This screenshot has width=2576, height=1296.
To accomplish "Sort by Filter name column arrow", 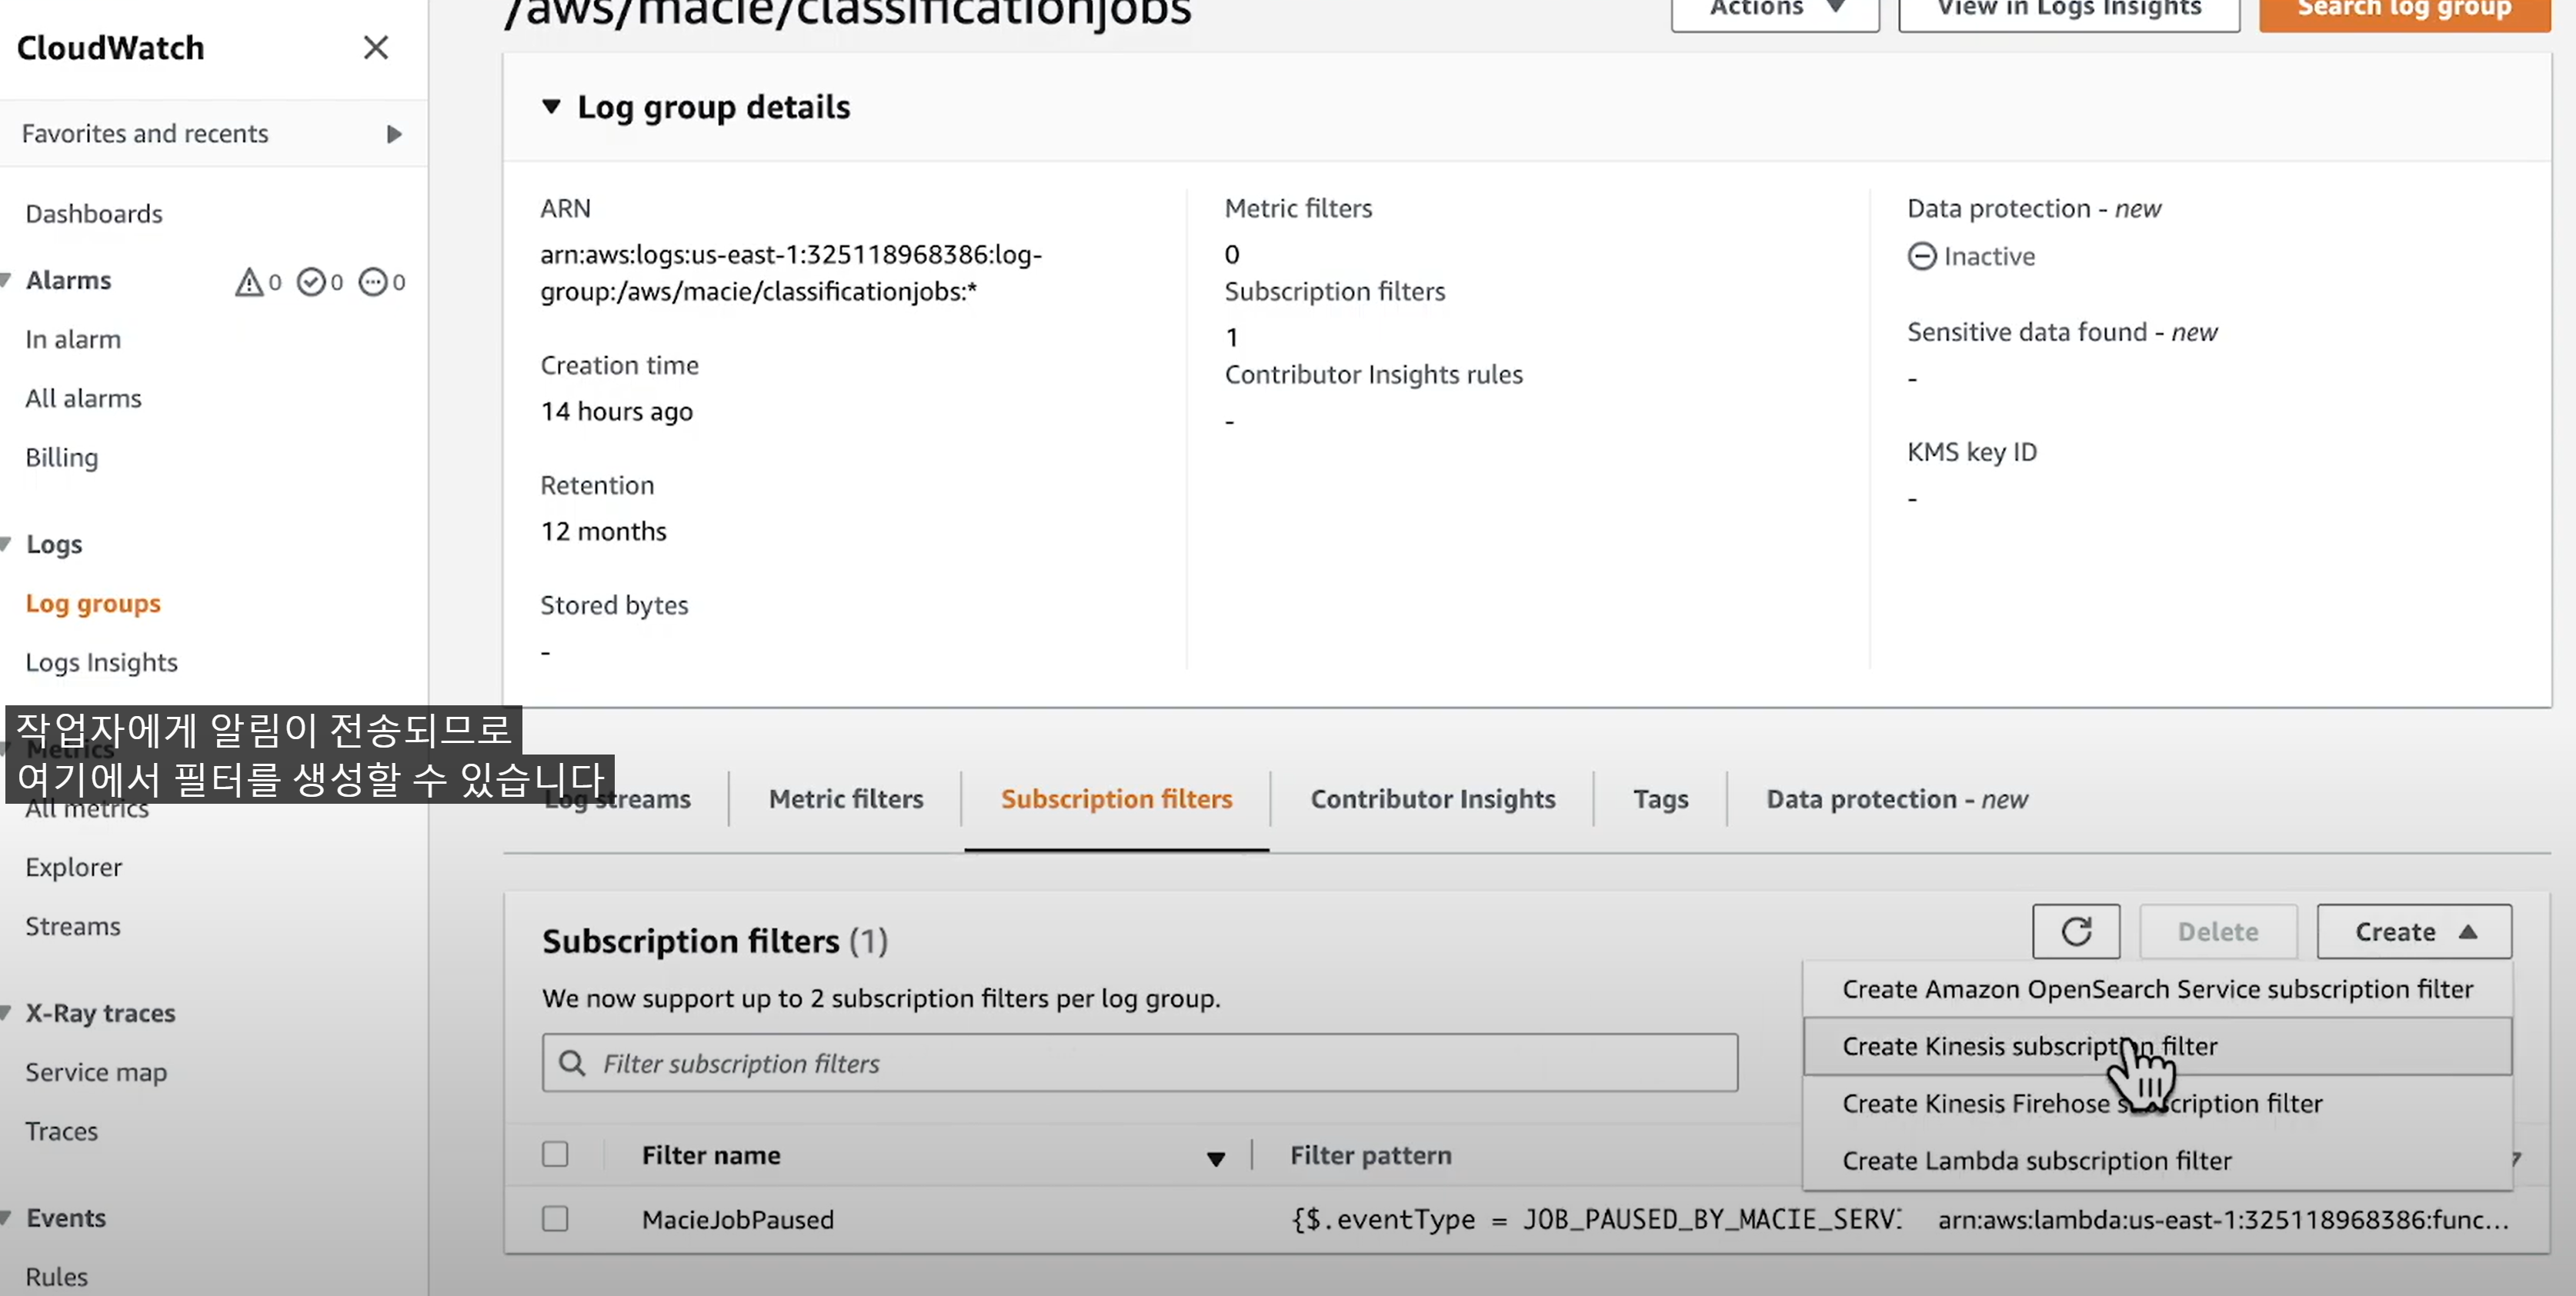I will coord(1215,1158).
